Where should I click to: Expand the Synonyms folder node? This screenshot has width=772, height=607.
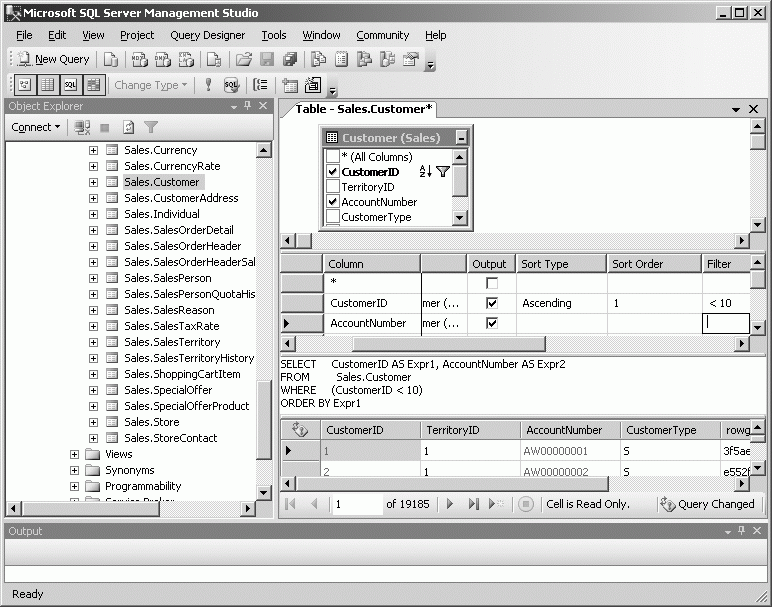(x=74, y=470)
